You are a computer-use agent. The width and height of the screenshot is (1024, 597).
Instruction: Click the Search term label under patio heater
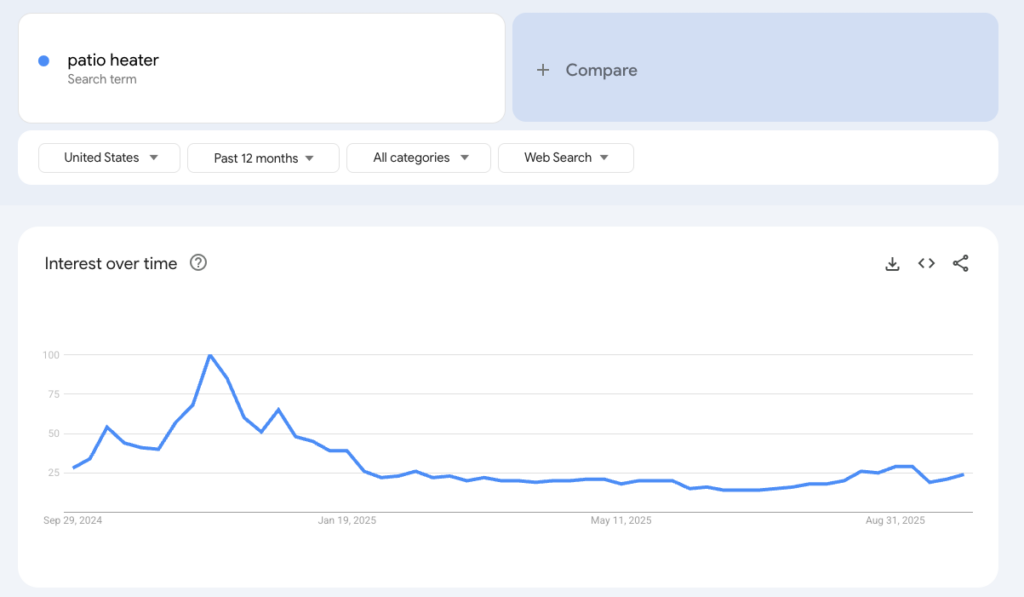coord(102,79)
